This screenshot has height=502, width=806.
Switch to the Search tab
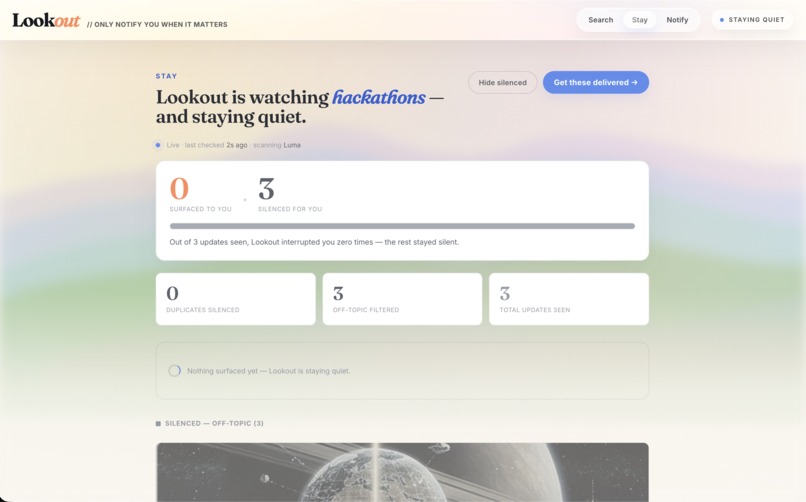(x=600, y=20)
